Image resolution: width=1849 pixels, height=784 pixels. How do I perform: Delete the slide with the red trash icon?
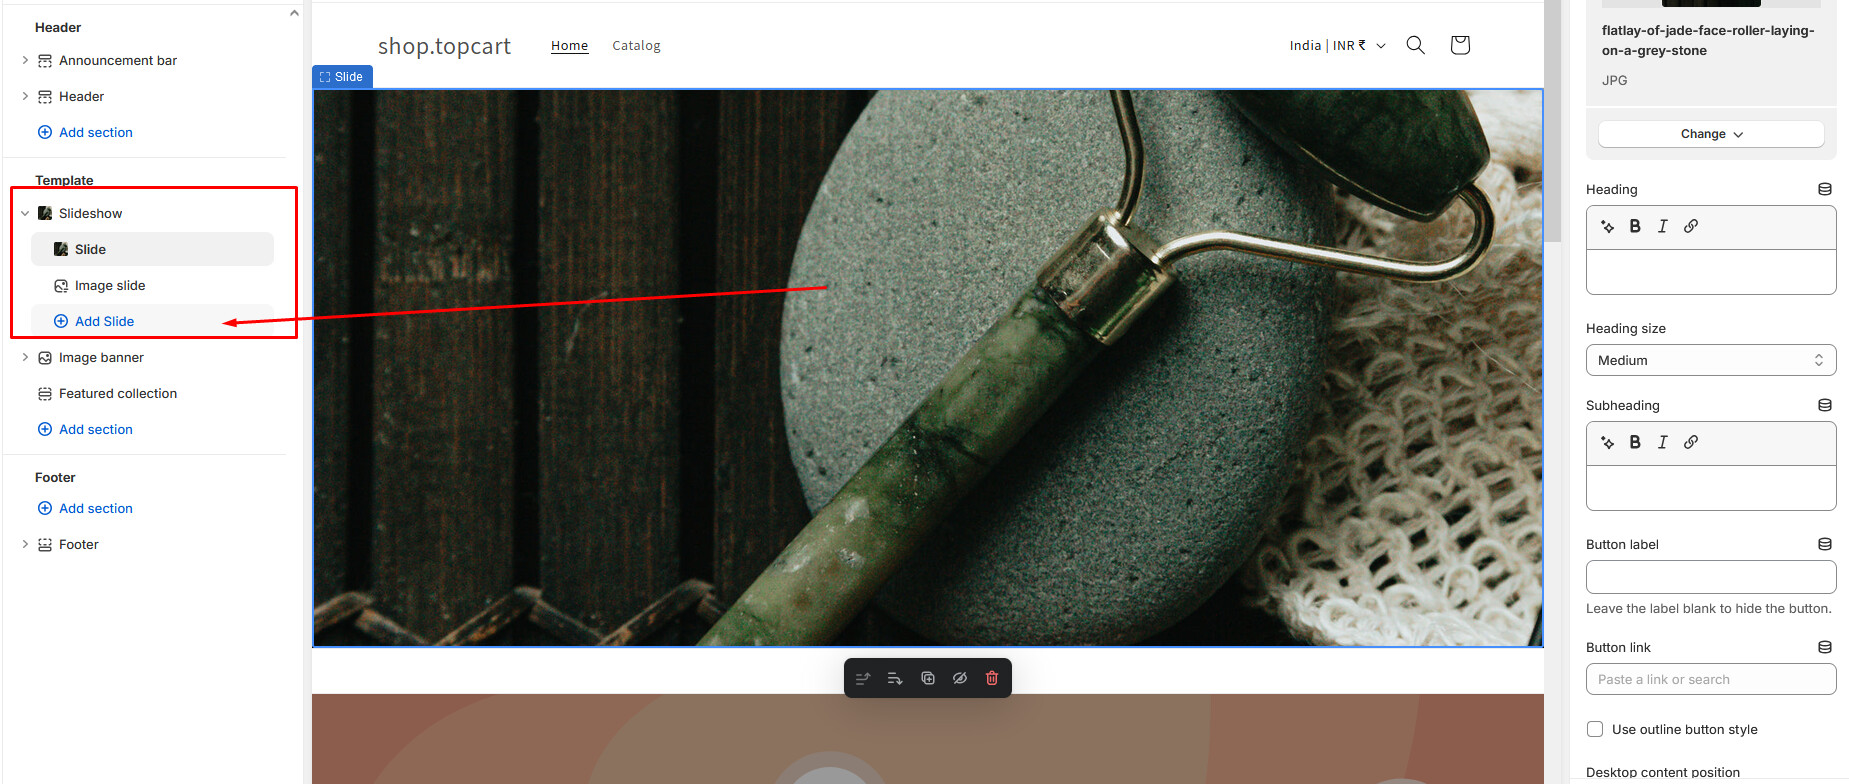992,678
